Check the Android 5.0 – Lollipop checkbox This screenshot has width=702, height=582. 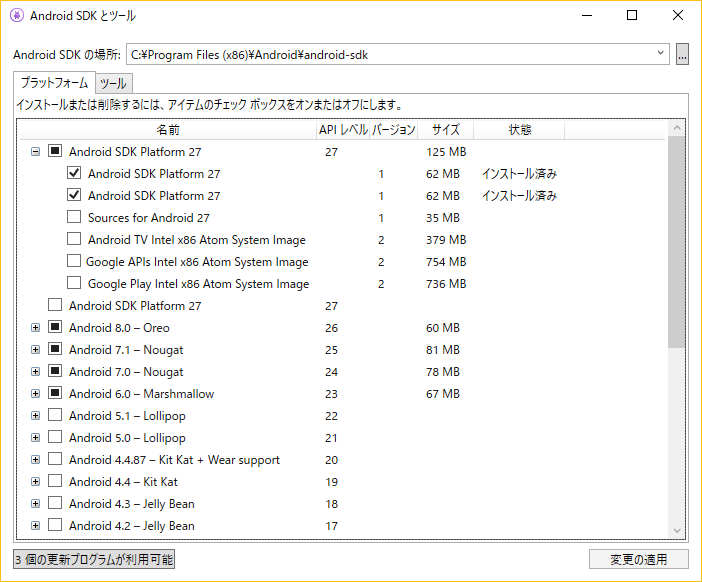[x=55, y=436]
